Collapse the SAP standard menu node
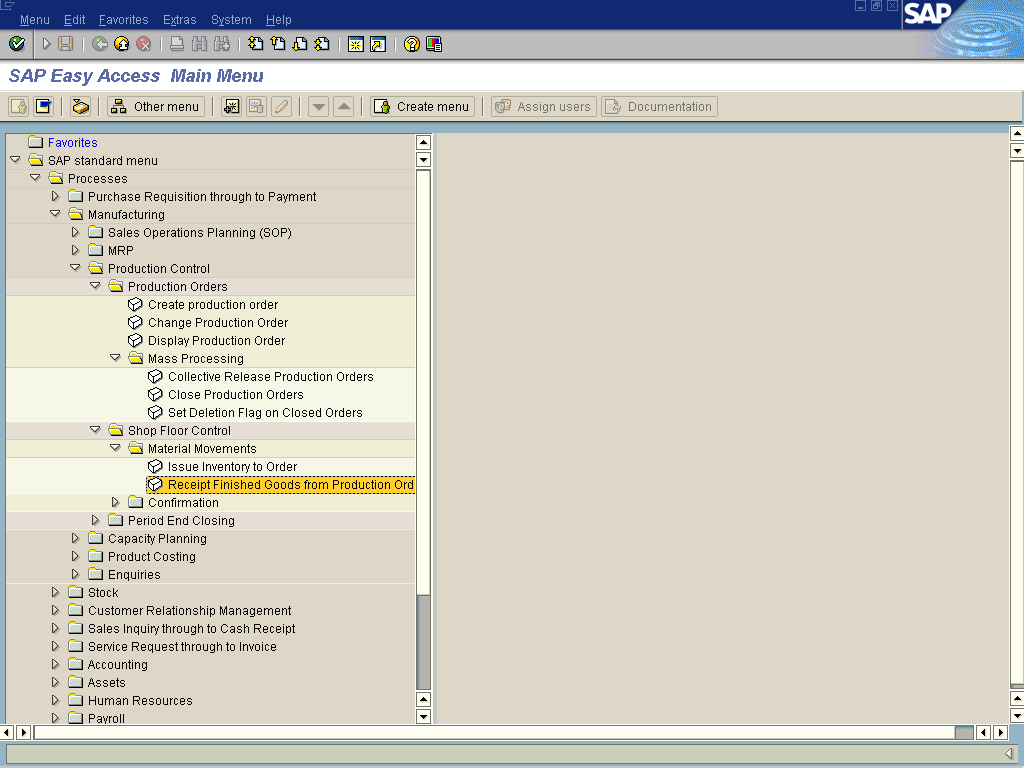 point(15,160)
